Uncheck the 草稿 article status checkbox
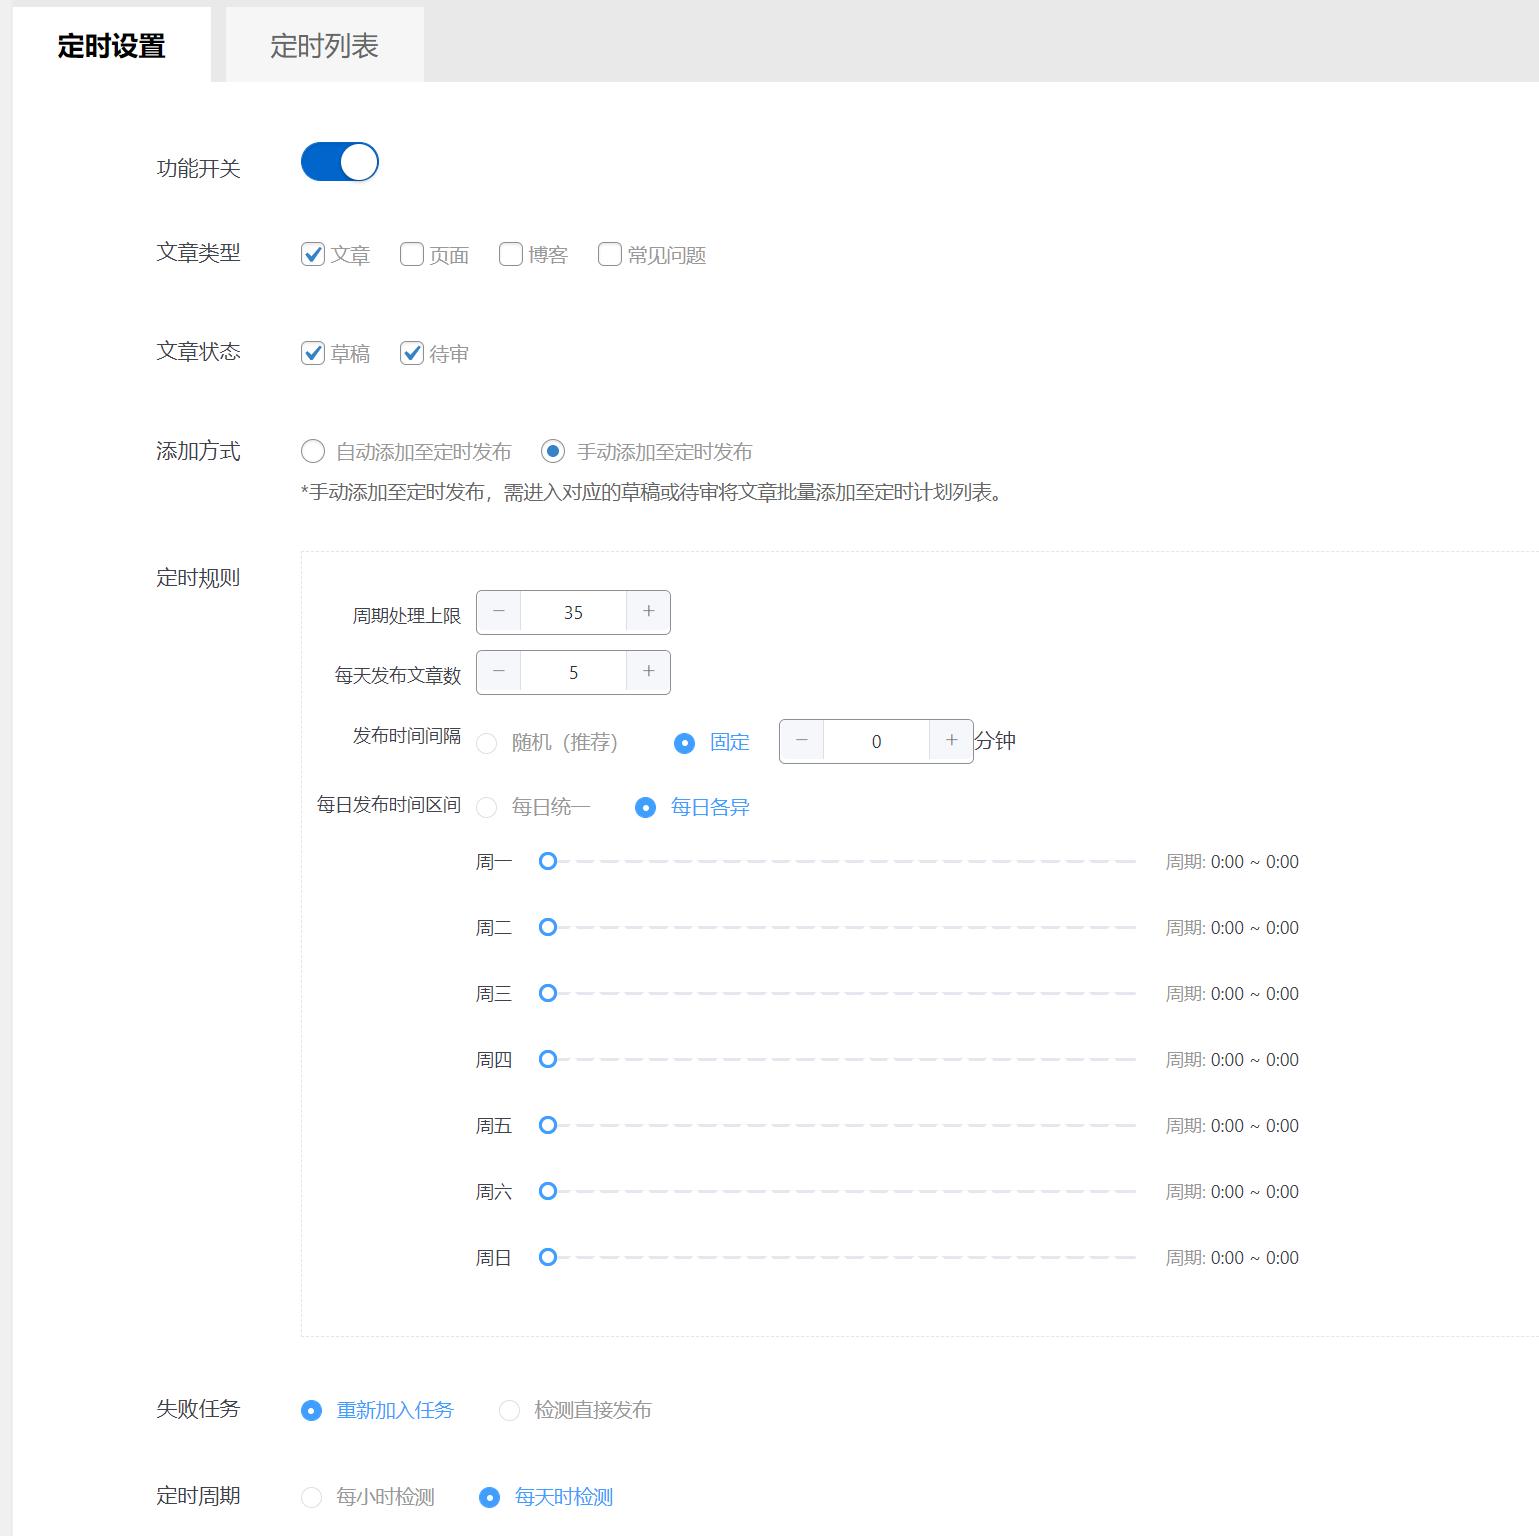 pos(313,352)
